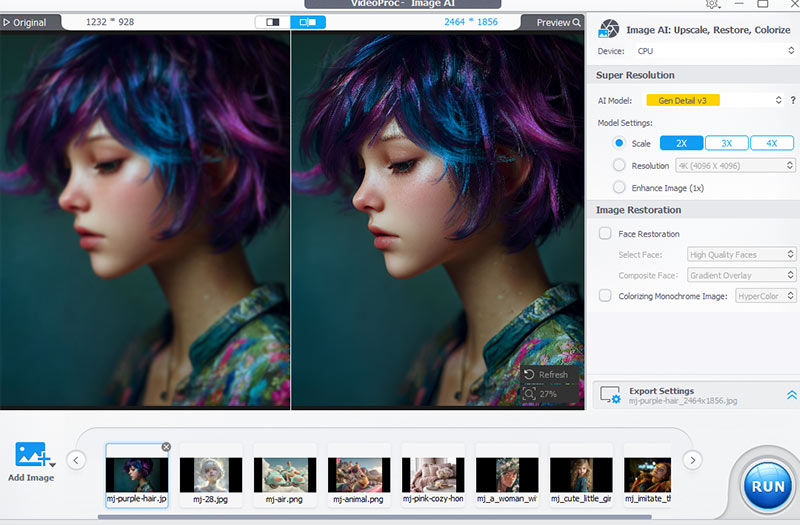Tick the Colorizing Monochrome Image checkbox
800x525 pixels.
[x=605, y=295]
